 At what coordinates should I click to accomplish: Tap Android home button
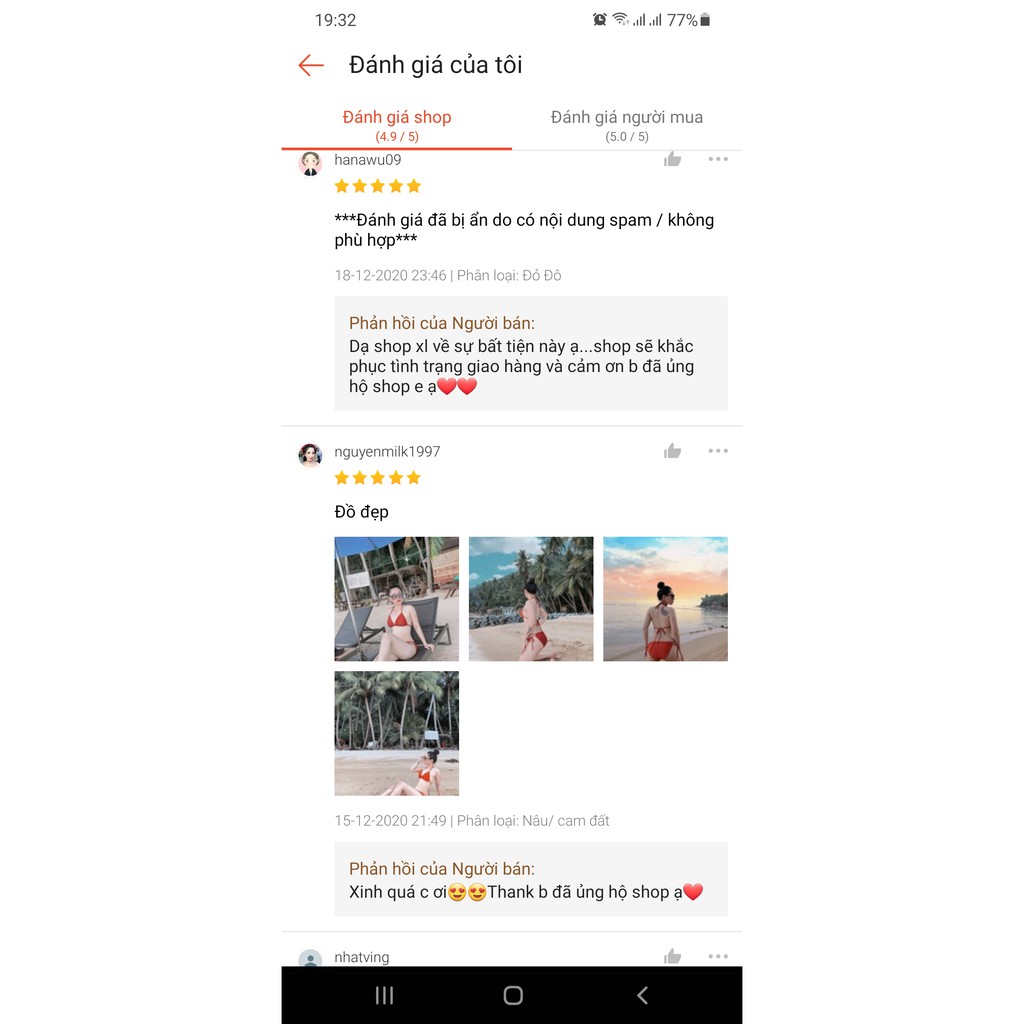tap(513, 995)
